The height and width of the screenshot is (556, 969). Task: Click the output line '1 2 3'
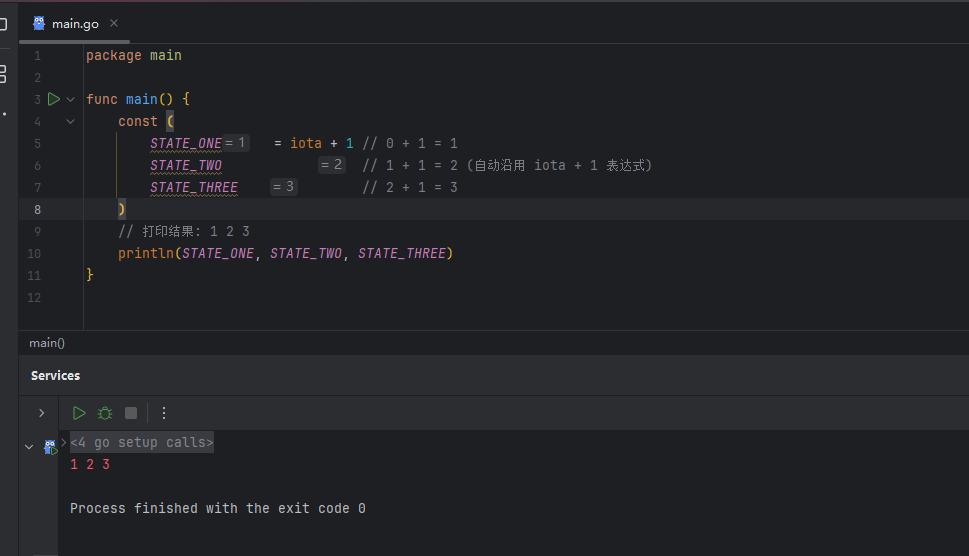(90, 465)
